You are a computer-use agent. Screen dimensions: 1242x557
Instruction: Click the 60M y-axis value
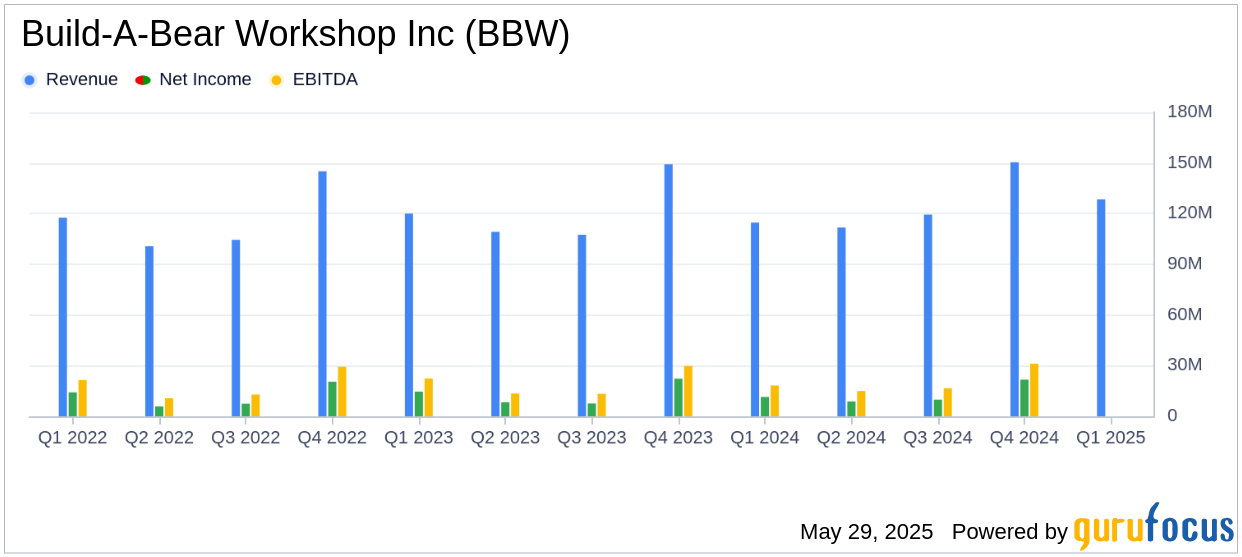tap(1185, 315)
